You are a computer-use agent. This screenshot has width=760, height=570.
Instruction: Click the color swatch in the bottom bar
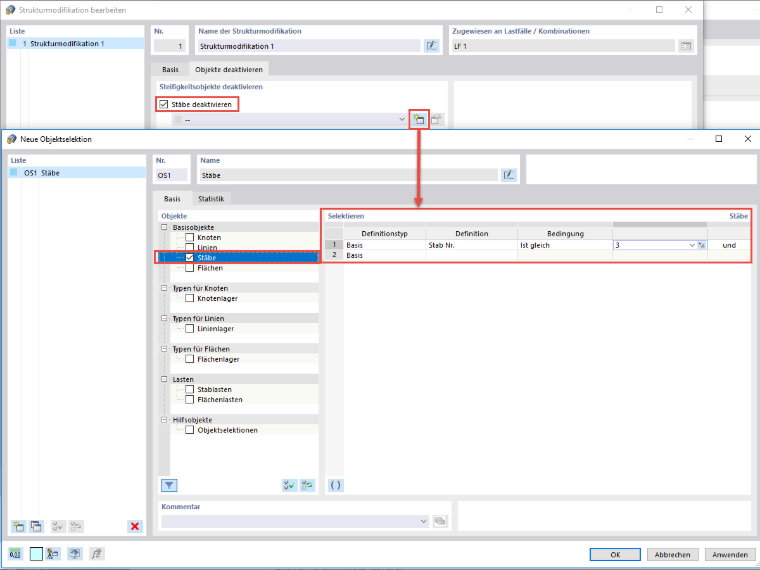click(36, 554)
